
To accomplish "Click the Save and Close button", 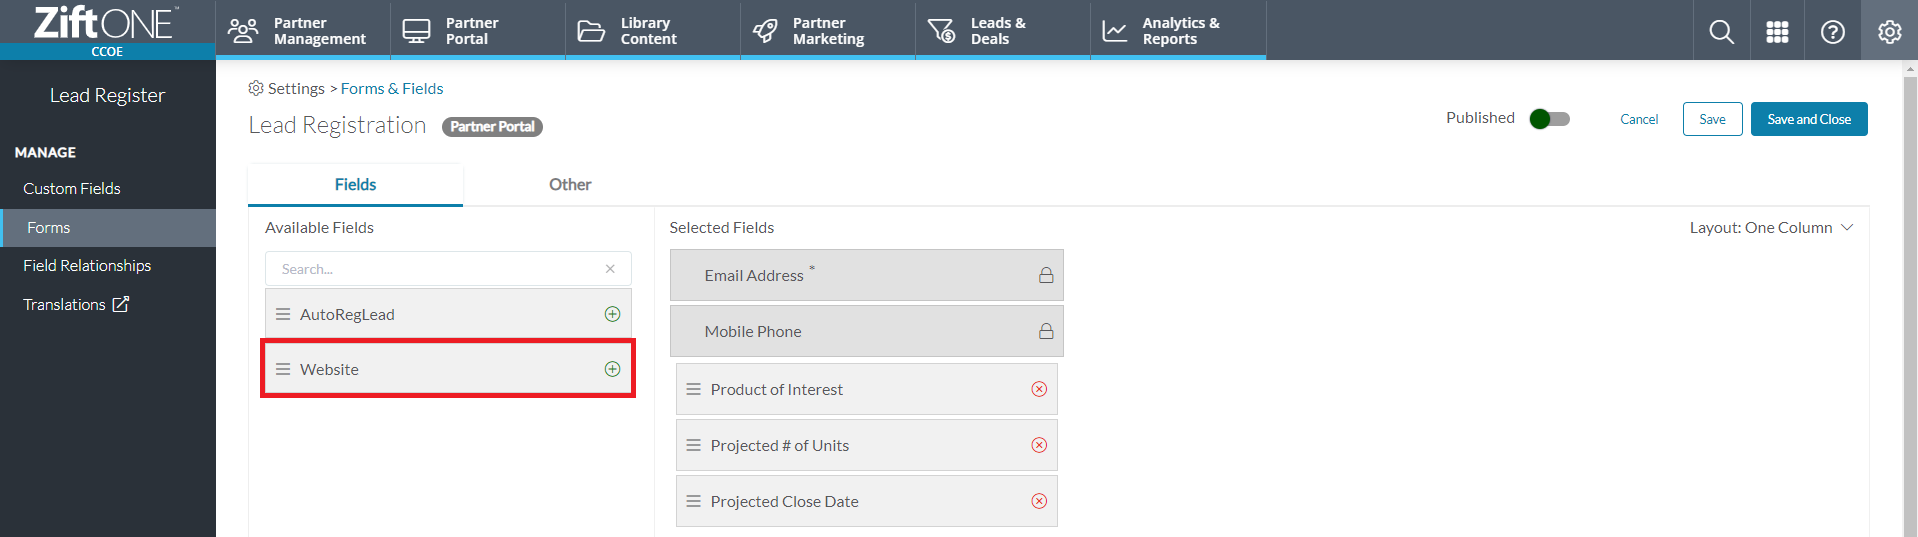I will click(x=1809, y=119).
